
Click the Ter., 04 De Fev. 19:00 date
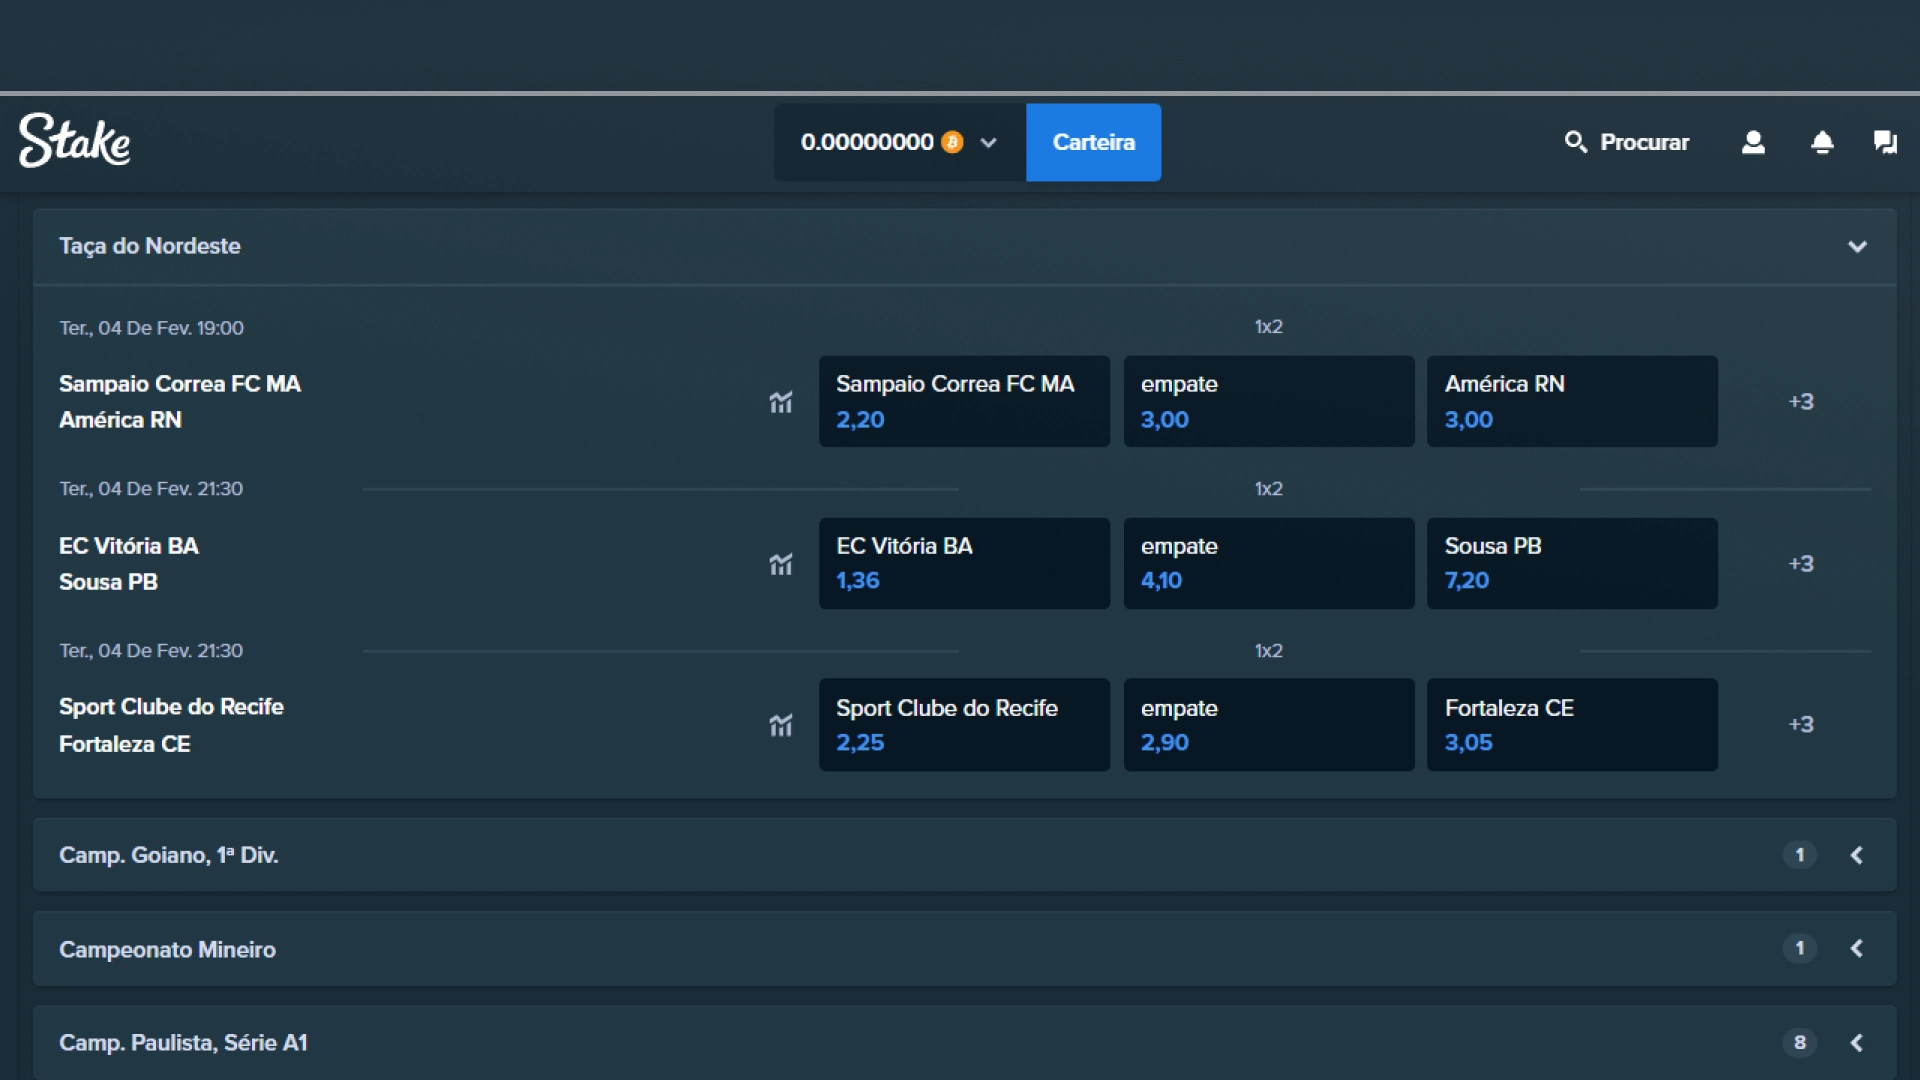[151, 328]
